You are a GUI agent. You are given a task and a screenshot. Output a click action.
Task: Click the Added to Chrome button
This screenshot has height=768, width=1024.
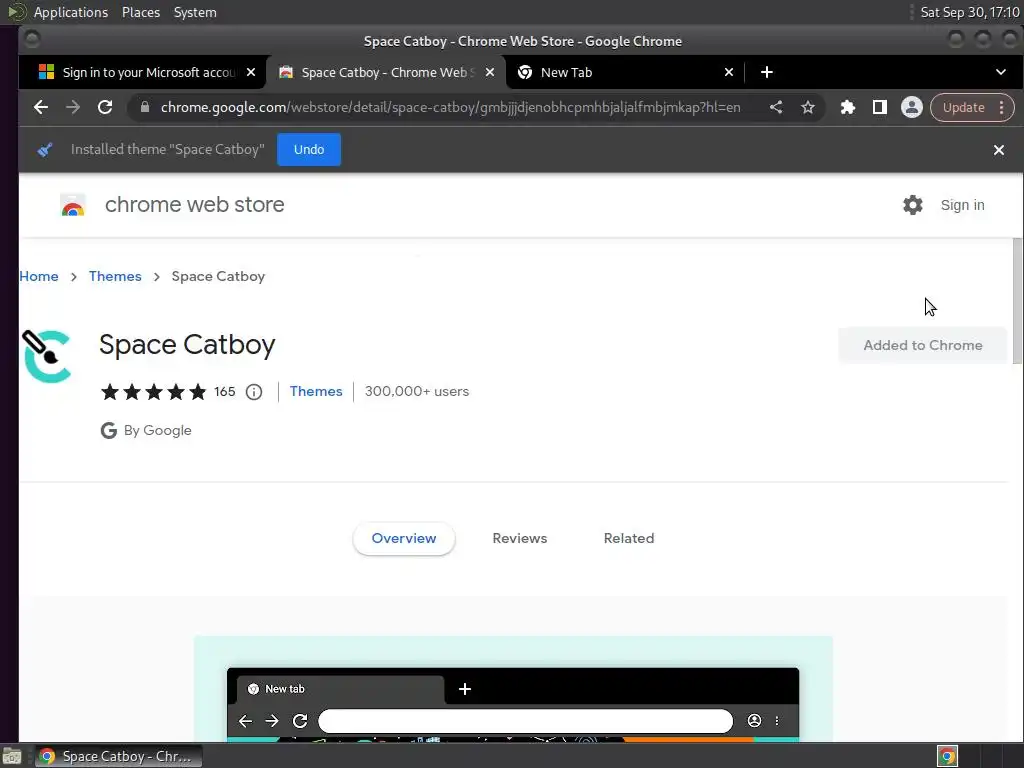pyautogui.click(x=923, y=345)
